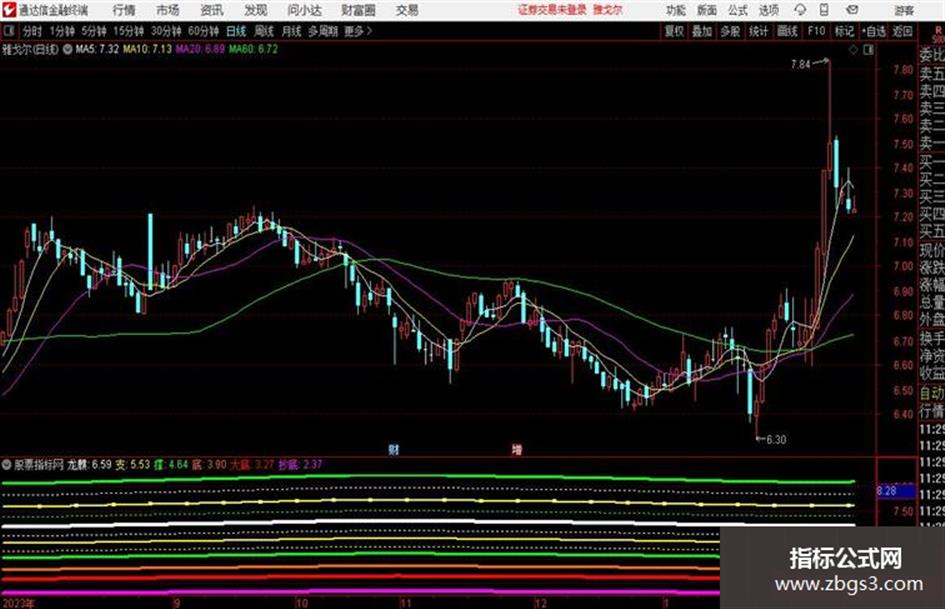The height and width of the screenshot is (609, 945).
Task: Expand the MA indicator dropdown circle icon
Action: coord(68,49)
